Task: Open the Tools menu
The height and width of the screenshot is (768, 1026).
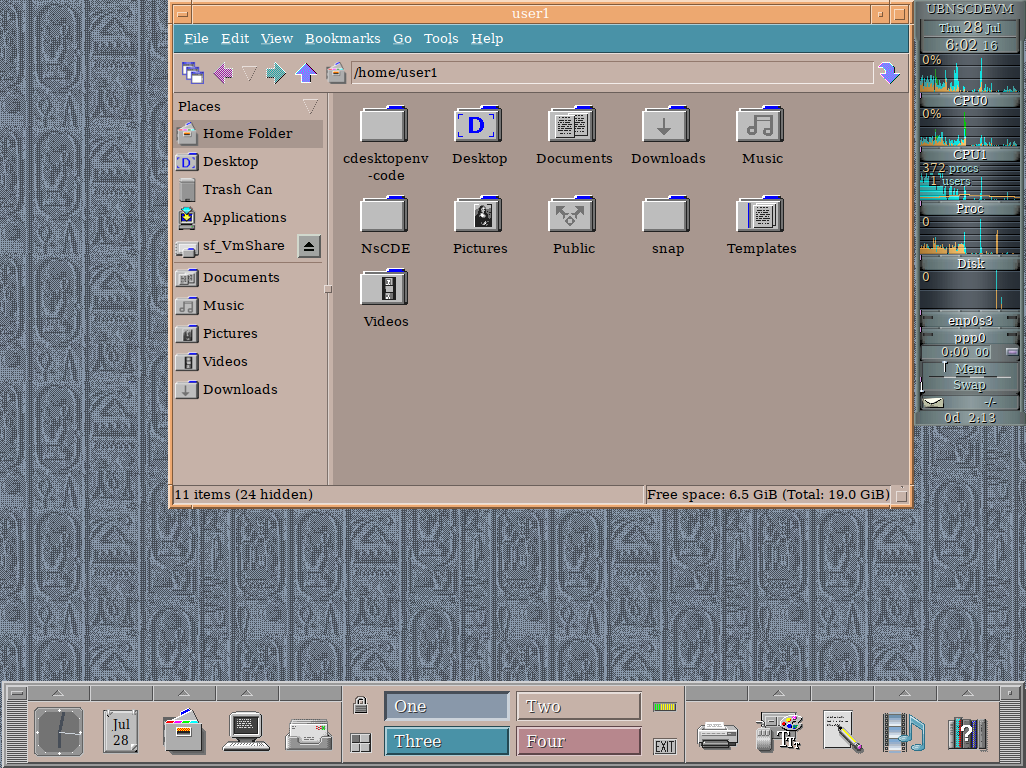Action: point(441,38)
